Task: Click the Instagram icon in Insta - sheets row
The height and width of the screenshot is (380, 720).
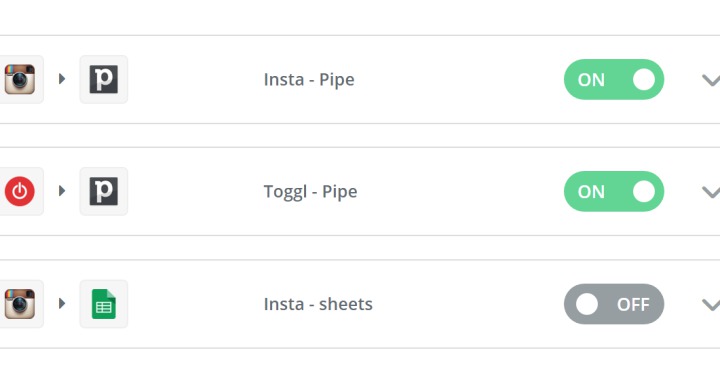Action: coord(20,304)
